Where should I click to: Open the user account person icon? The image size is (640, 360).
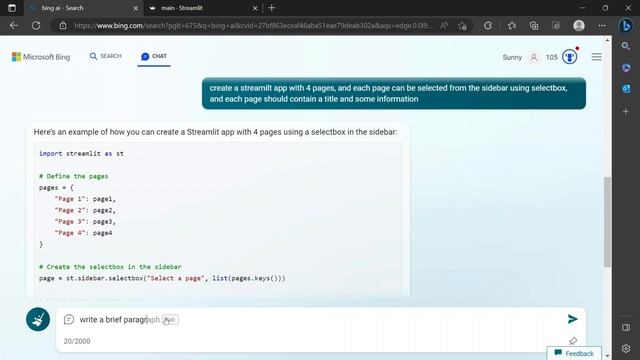533,57
